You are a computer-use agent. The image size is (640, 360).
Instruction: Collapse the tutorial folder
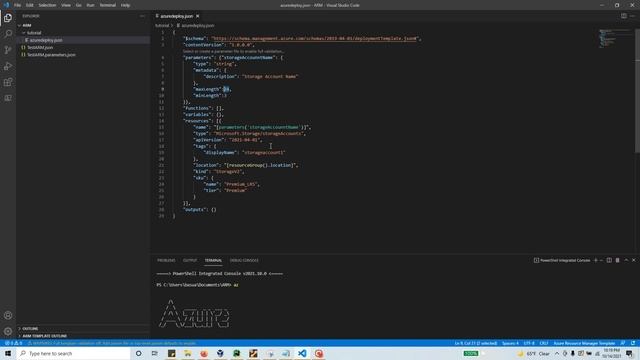pyautogui.click(x=34, y=33)
